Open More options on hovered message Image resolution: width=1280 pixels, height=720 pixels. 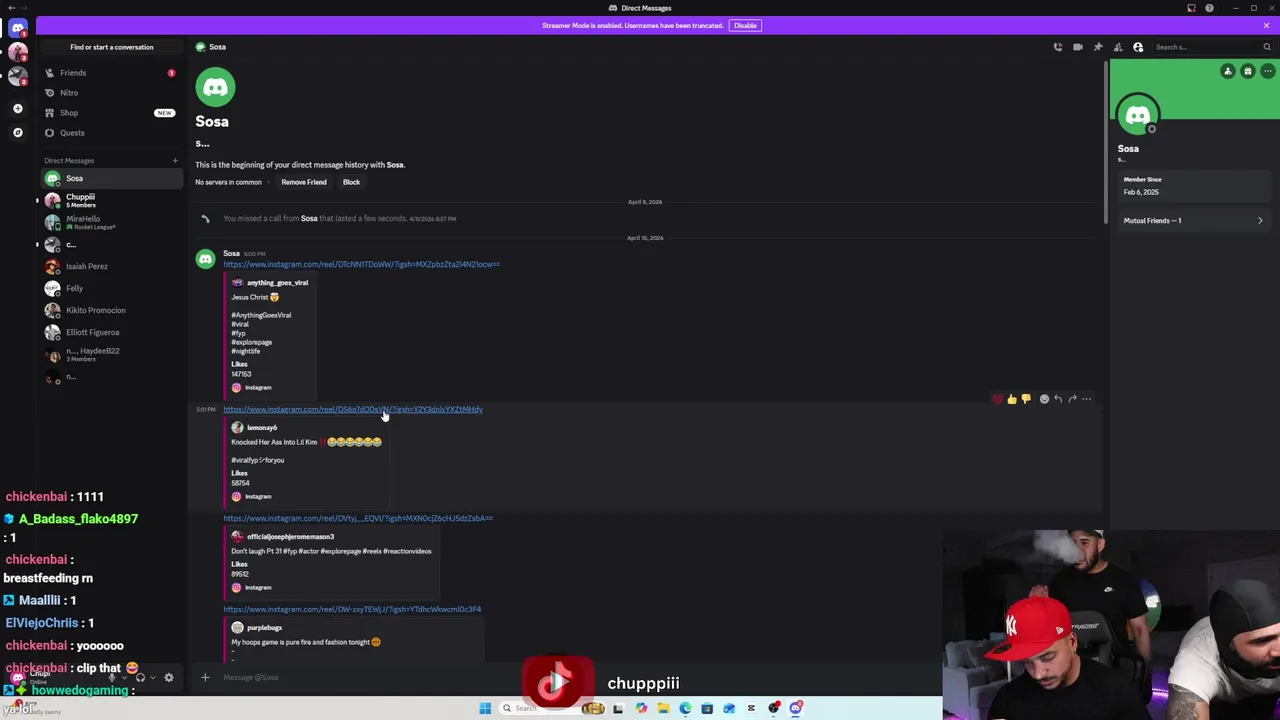1086,399
